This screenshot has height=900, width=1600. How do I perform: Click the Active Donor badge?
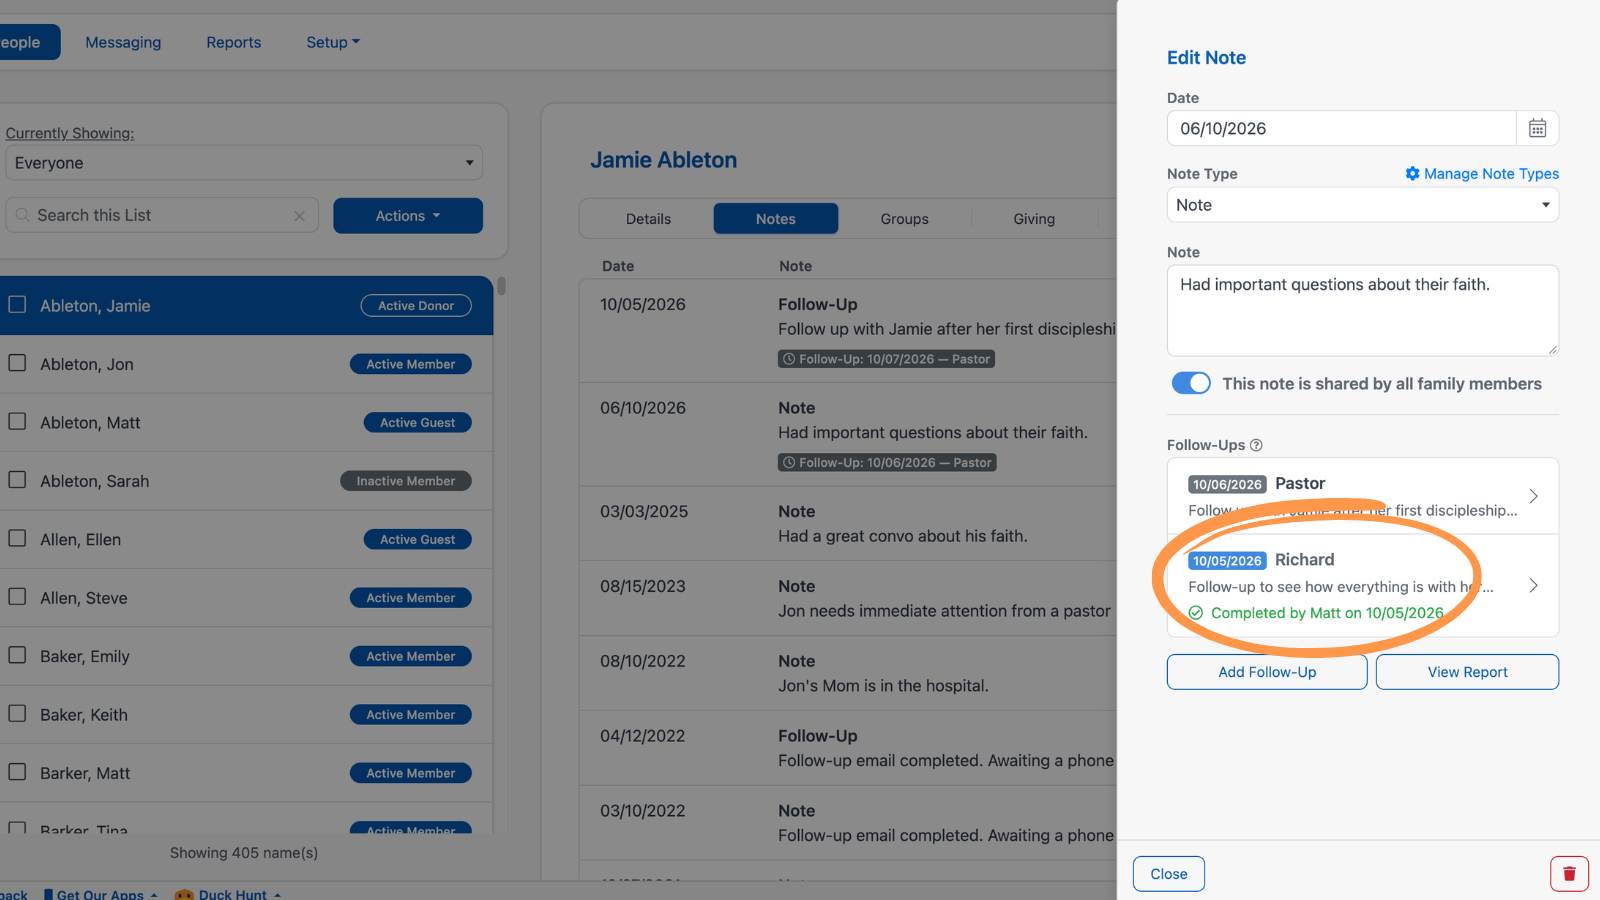click(416, 306)
